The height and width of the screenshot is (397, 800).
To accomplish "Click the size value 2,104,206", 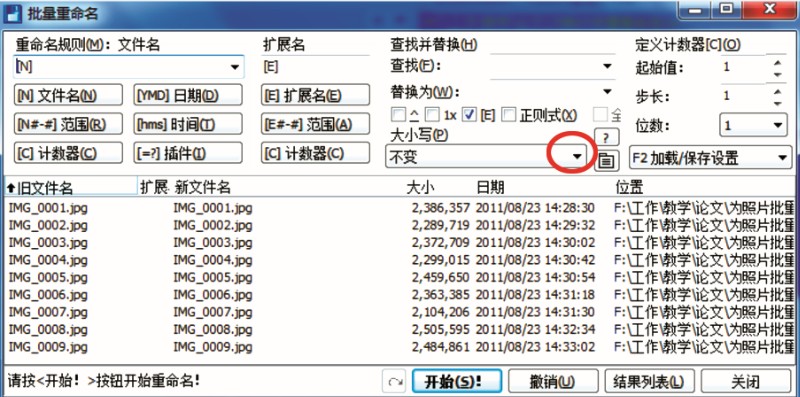I will click(x=441, y=312).
